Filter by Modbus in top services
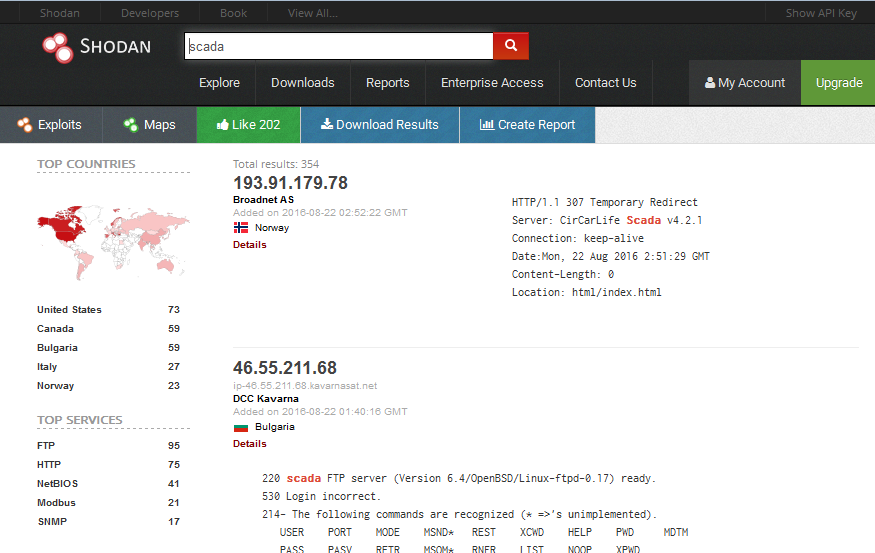This screenshot has height=553, width=875. (56, 503)
